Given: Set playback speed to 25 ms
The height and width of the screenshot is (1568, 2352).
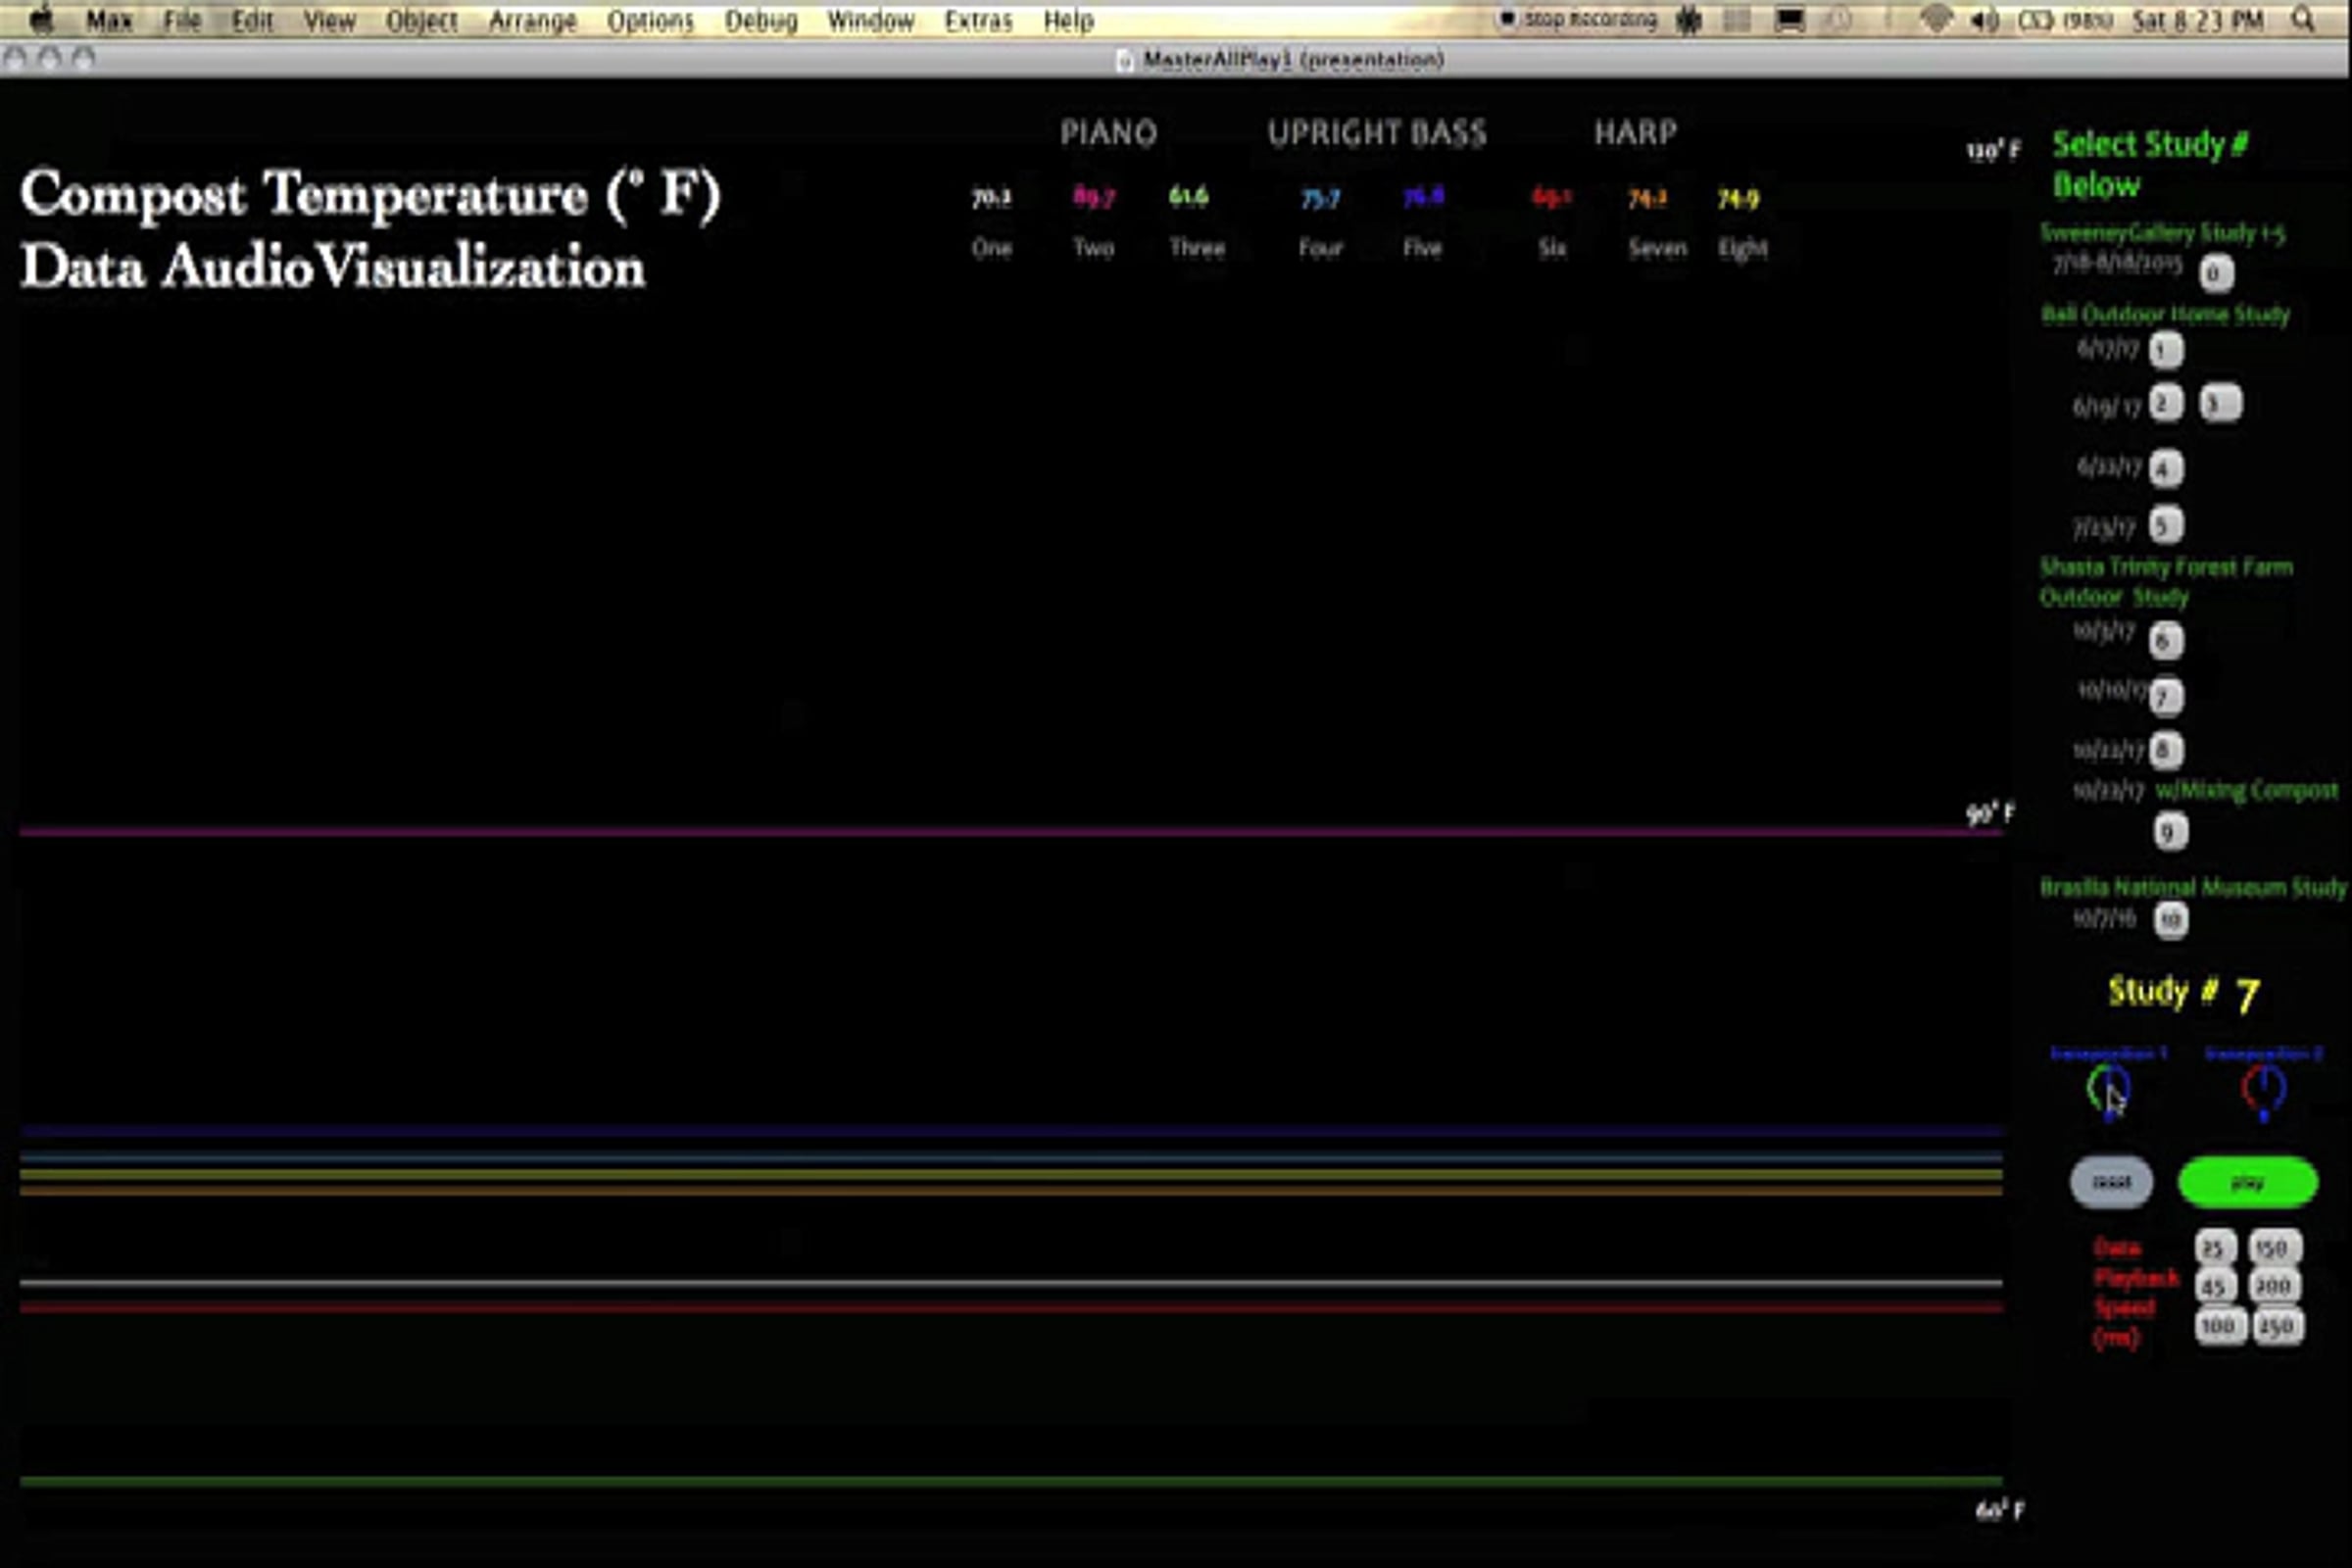Looking at the screenshot, I should [x=2214, y=1248].
